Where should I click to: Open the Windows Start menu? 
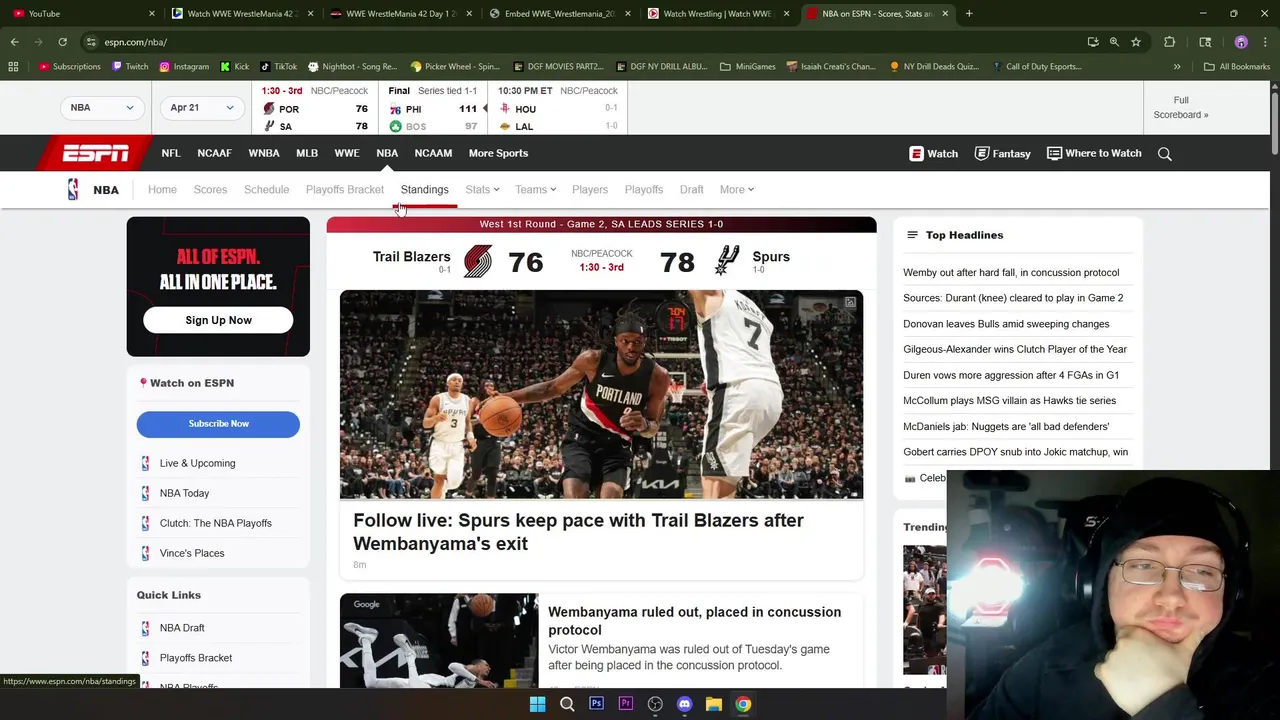pos(537,704)
